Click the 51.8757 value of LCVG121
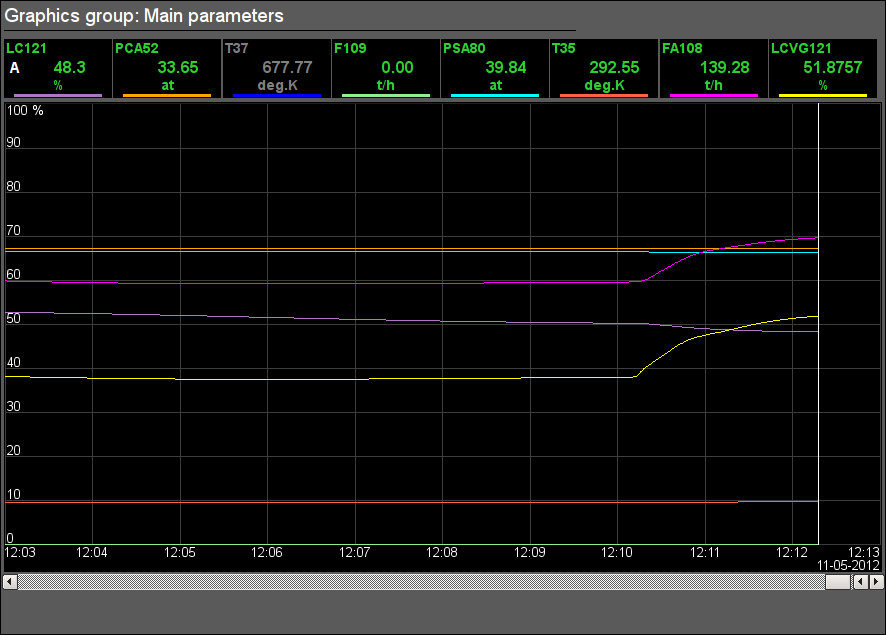Viewport: 886px width, 635px height. [x=833, y=67]
